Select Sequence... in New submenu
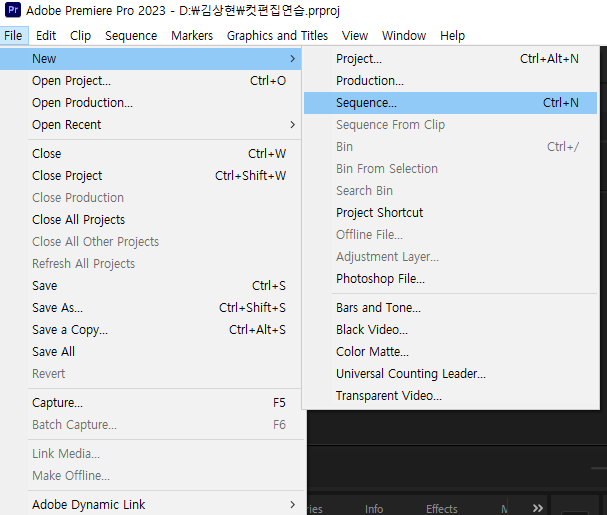Screen dimensions: 607x515 pos(450,103)
